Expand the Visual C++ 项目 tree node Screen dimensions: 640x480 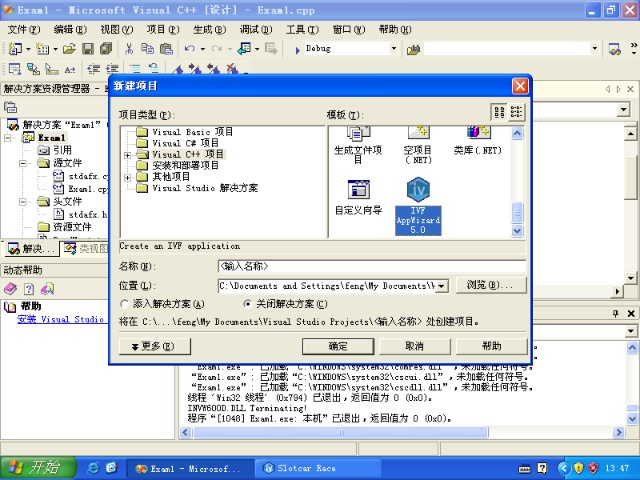pos(128,155)
